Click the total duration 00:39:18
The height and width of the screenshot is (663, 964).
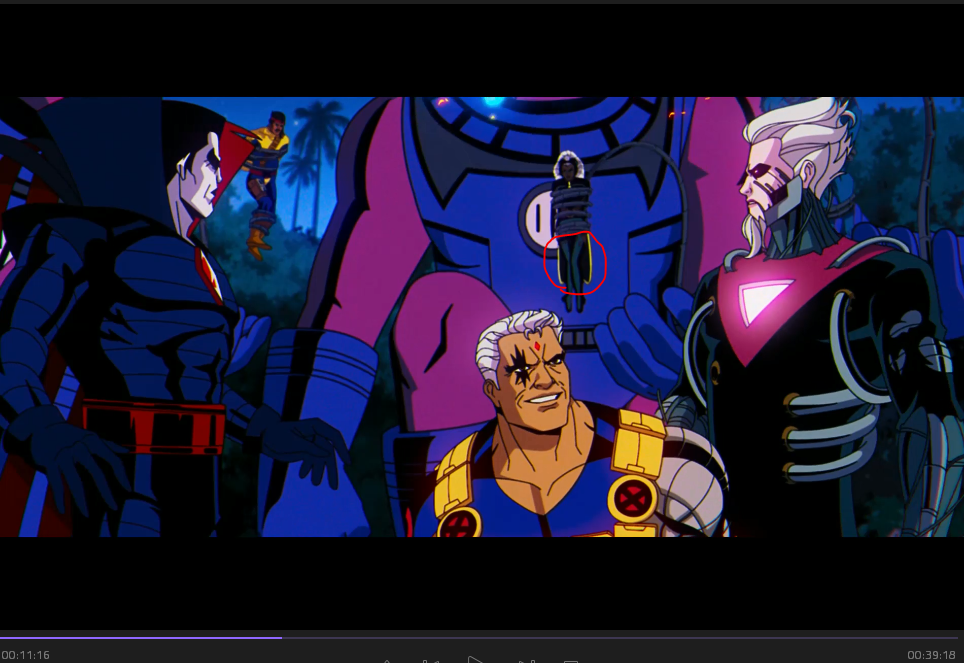(x=931, y=655)
